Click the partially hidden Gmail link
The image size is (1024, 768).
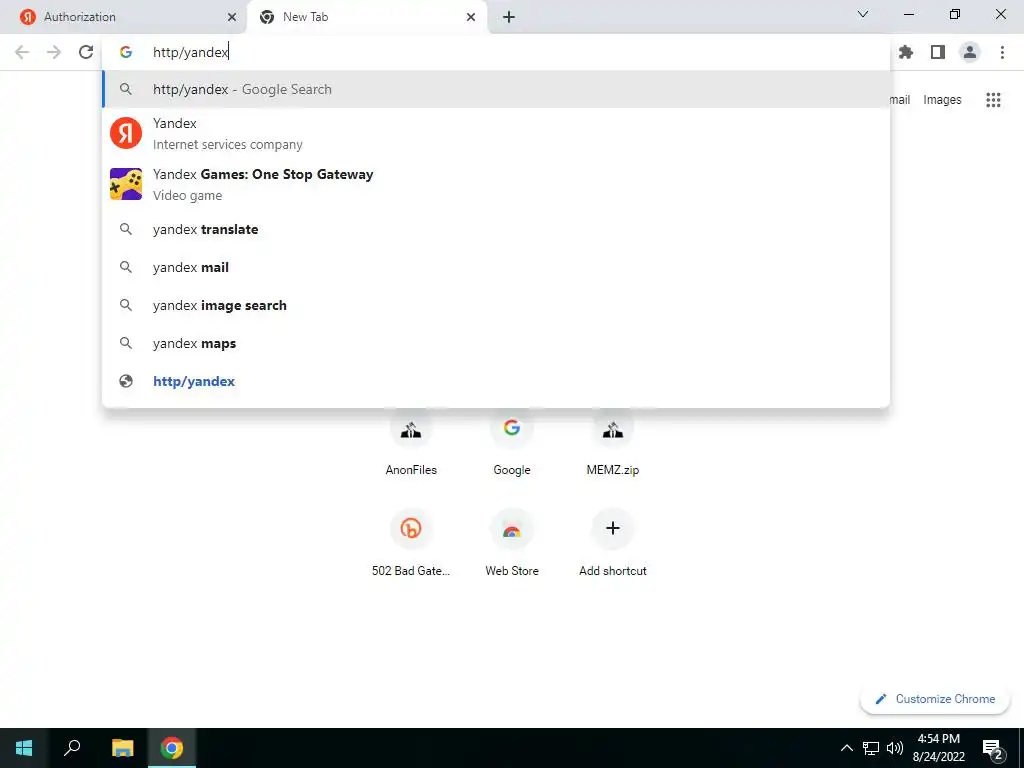tap(900, 100)
